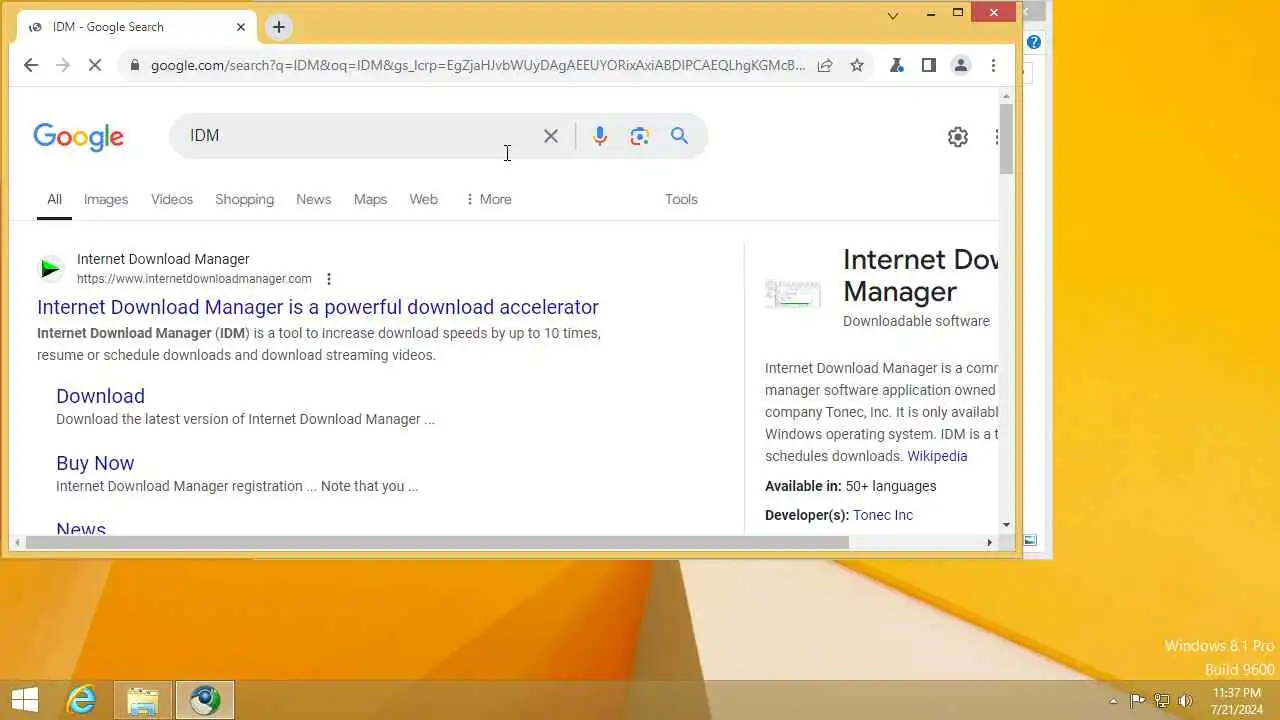Search by image with Google Lens
The height and width of the screenshot is (720, 1280).
pos(640,136)
